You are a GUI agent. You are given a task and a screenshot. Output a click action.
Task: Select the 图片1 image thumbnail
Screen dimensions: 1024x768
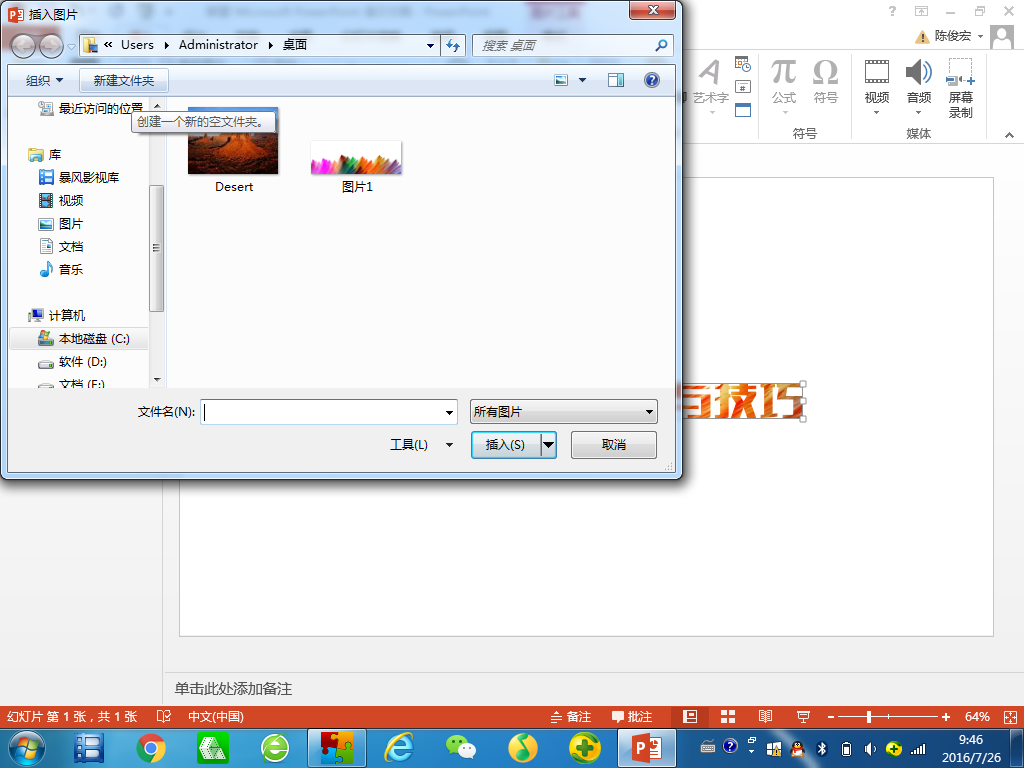click(x=357, y=167)
